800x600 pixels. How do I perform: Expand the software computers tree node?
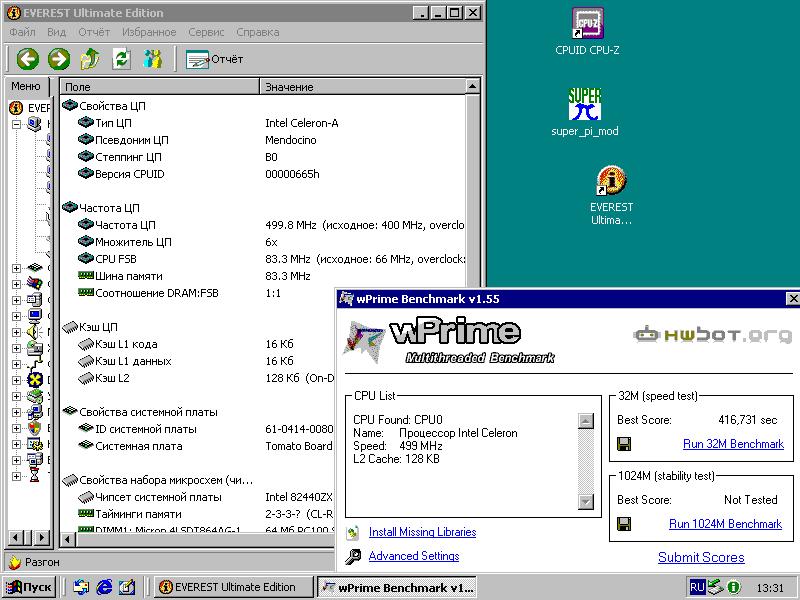16,412
